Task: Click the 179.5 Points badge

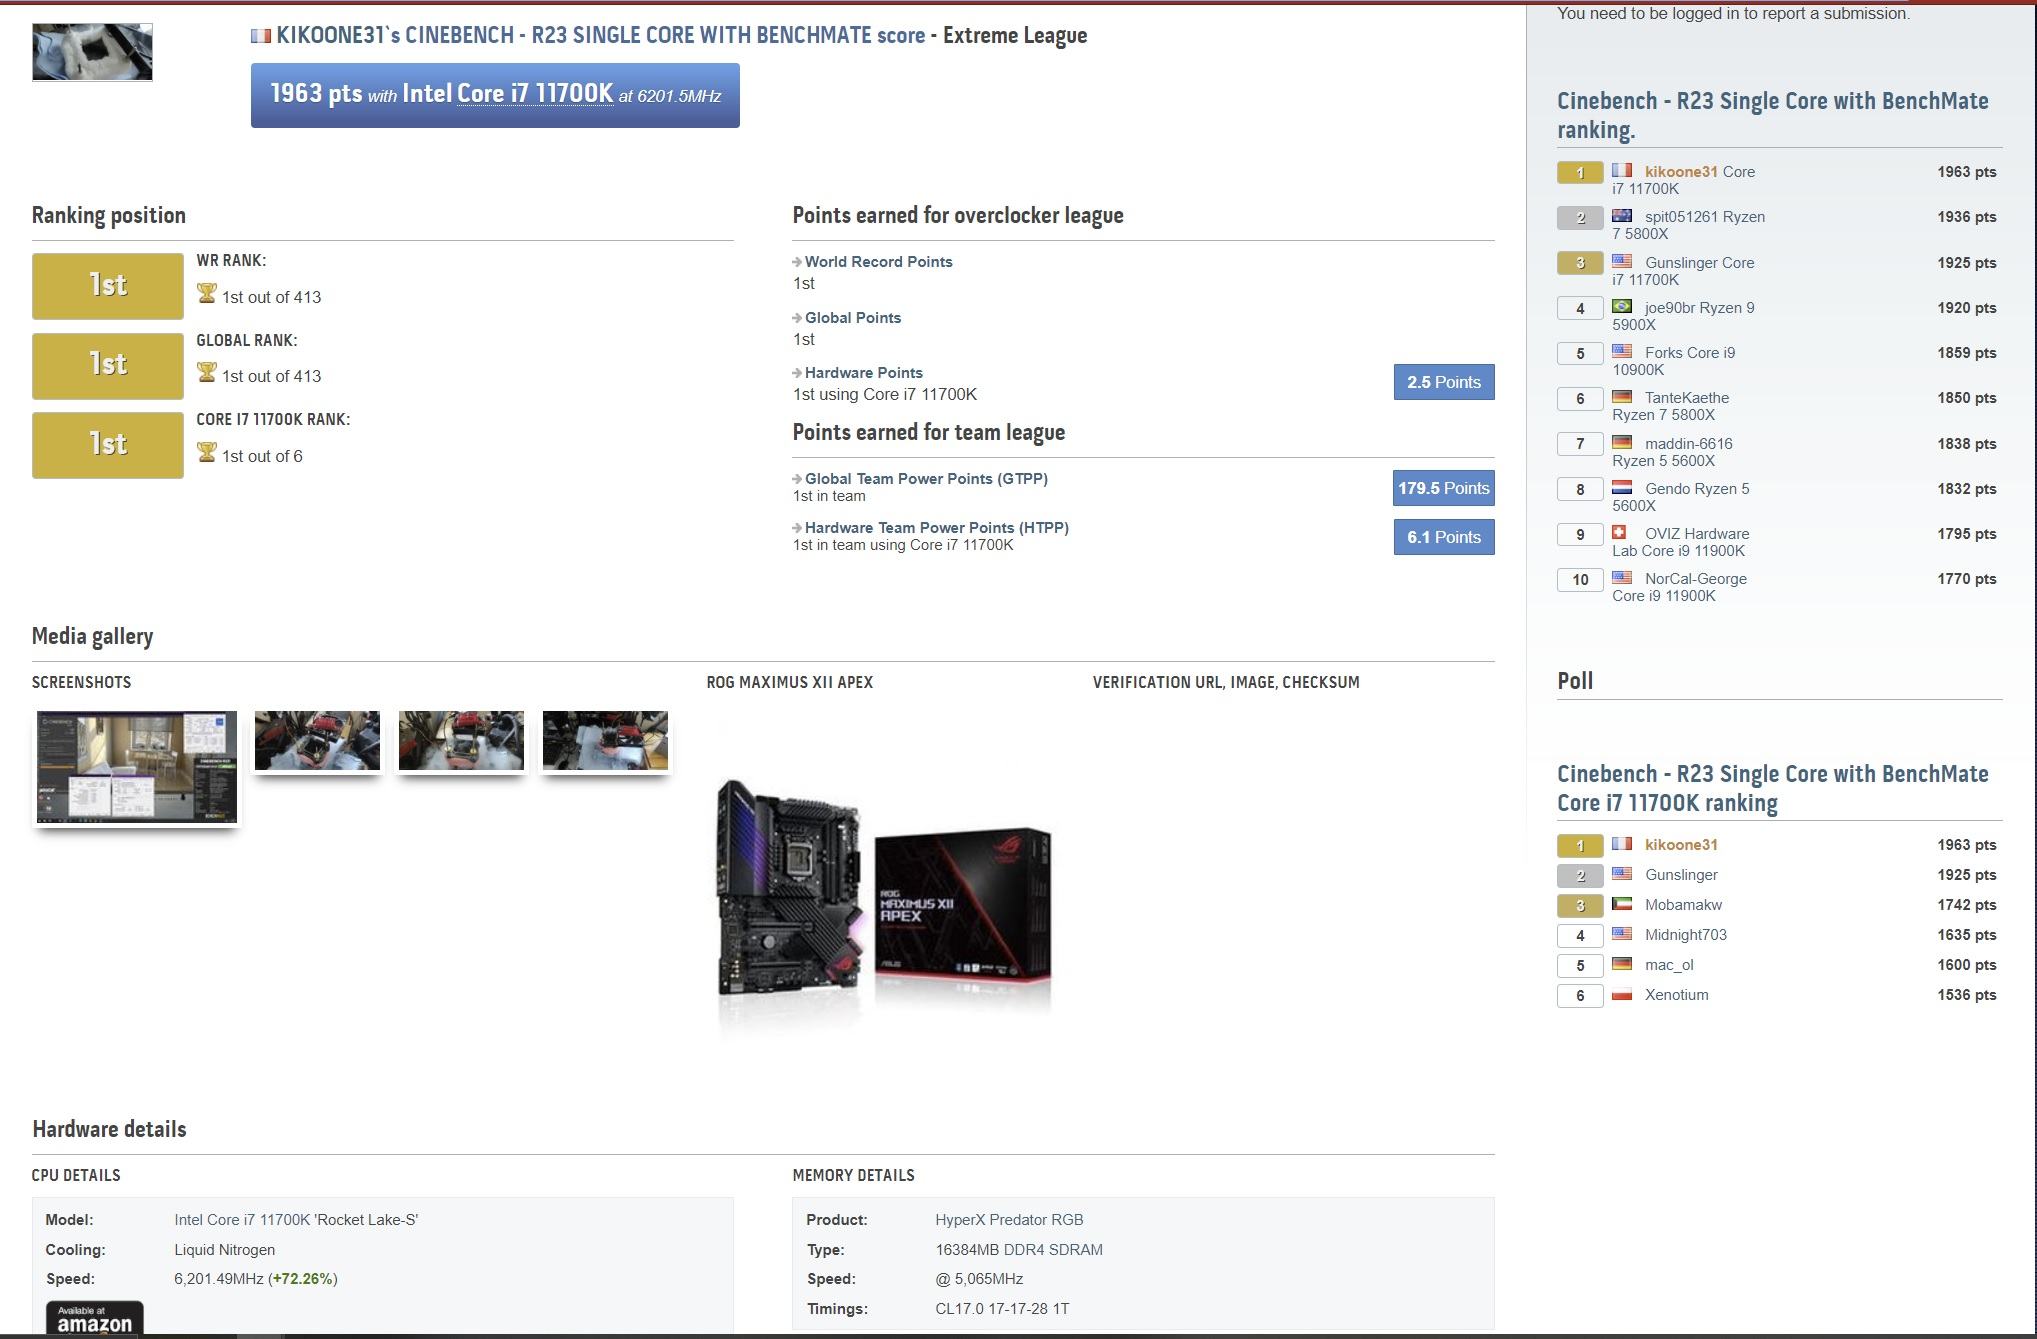Action: pyautogui.click(x=1444, y=488)
